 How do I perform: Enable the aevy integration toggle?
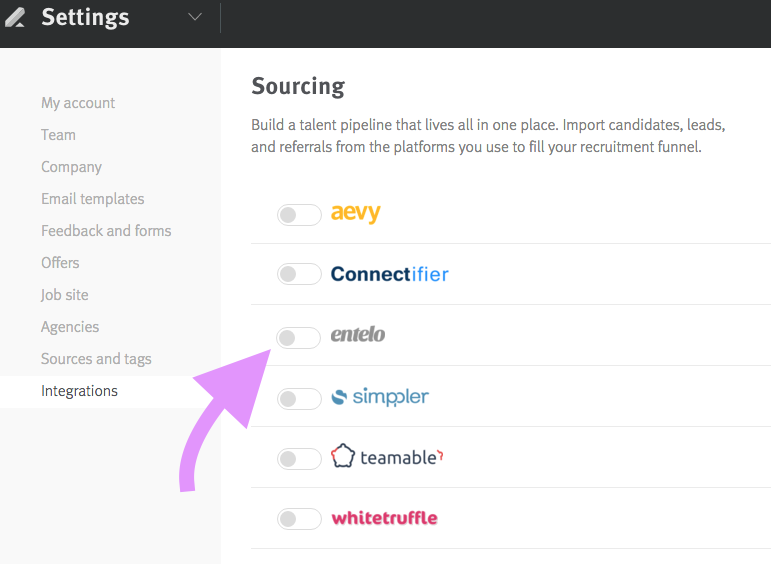click(x=299, y=215)
